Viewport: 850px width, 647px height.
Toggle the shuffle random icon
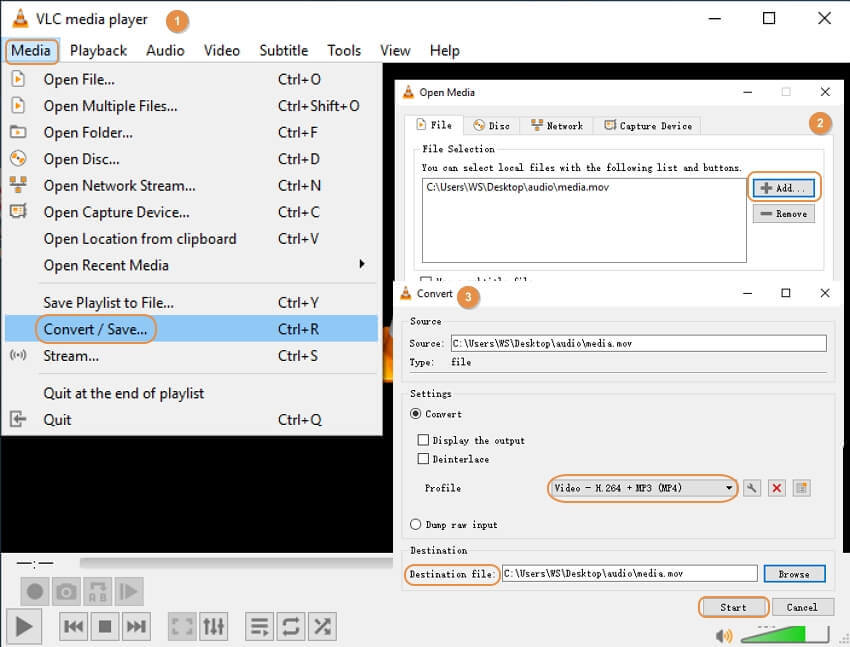click(x=322, y=627)
